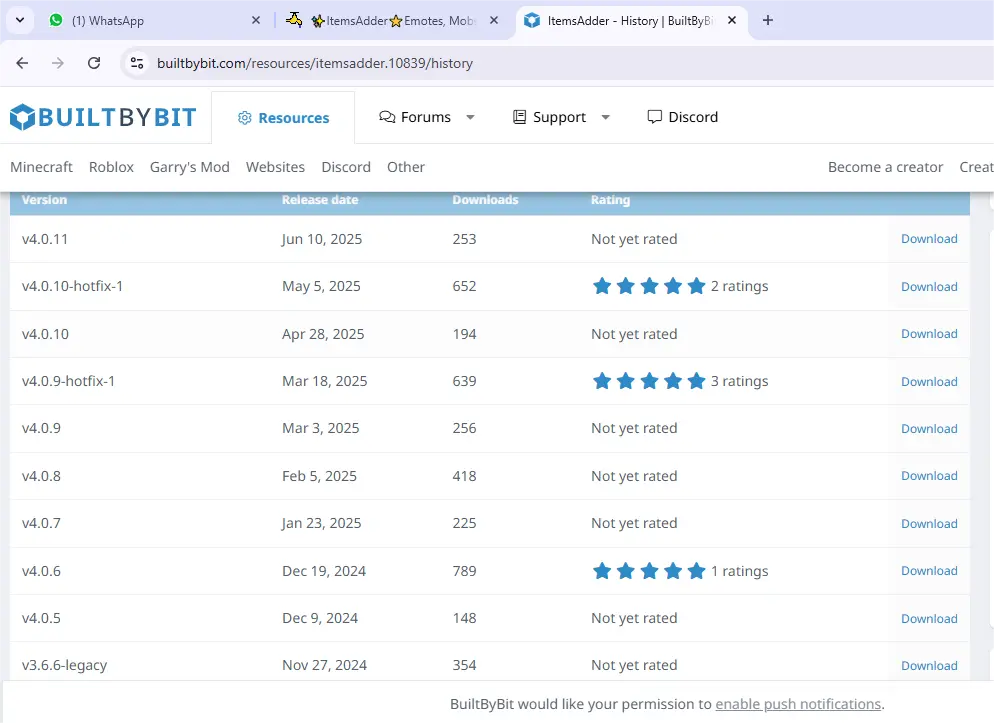Click the date Dec 19, 2024
Image resolution: width=994 pixels, height=723 pixels.
tap(324, 571)
